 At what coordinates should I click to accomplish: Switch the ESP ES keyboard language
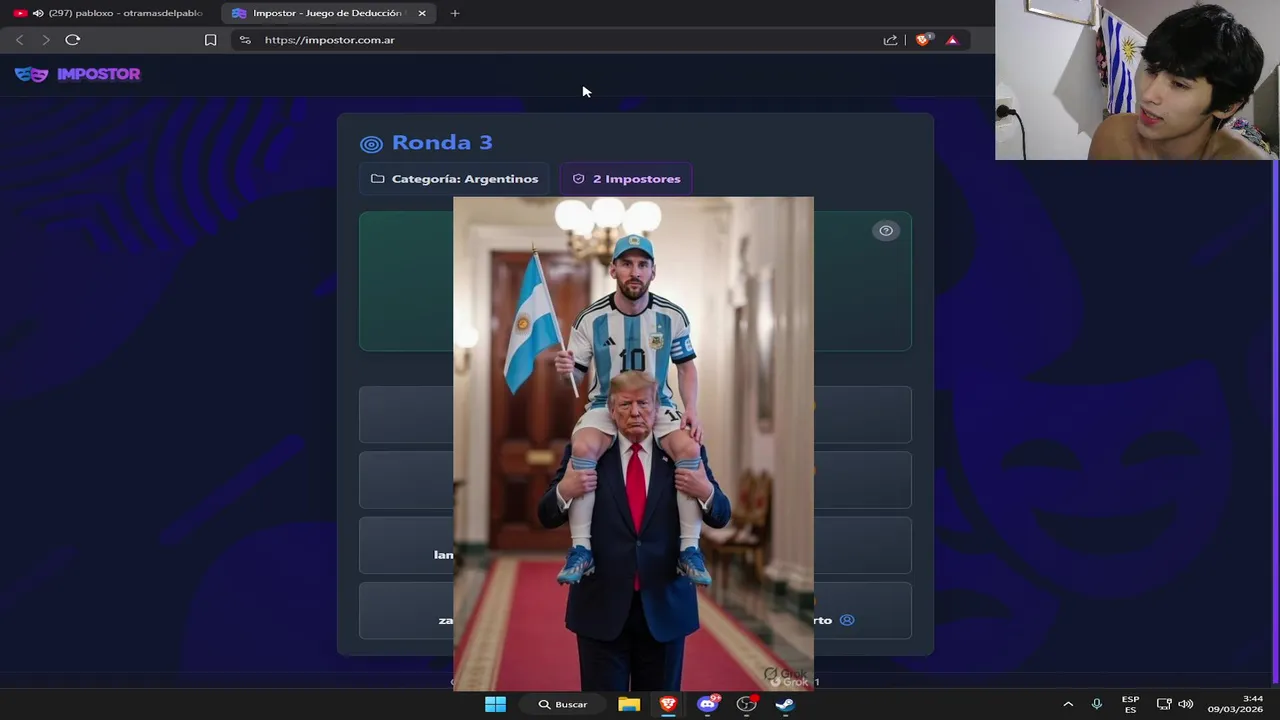pyautogui.click(x=1130, y=704)
